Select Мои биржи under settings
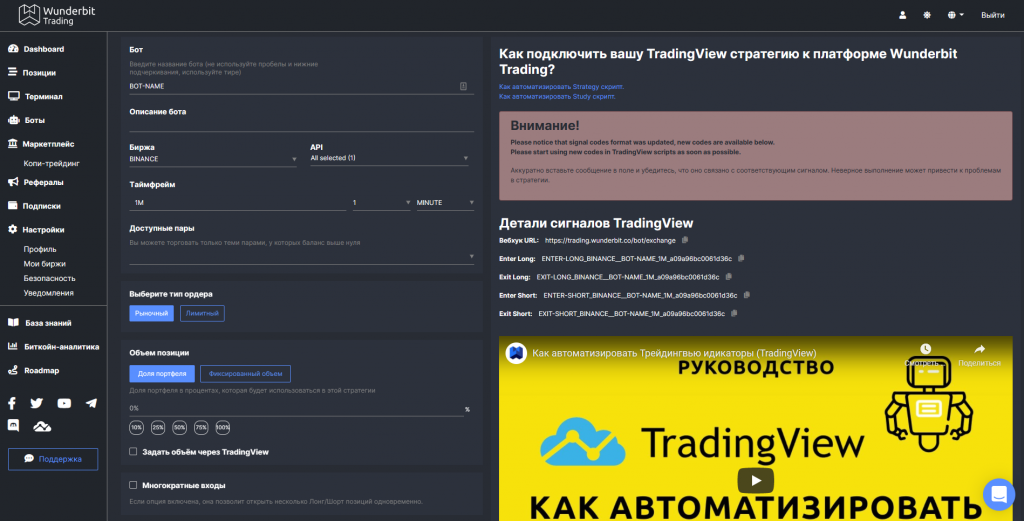Image resolution: width=1024 pixels, height=521 pixels. click(x=44, y=264)
